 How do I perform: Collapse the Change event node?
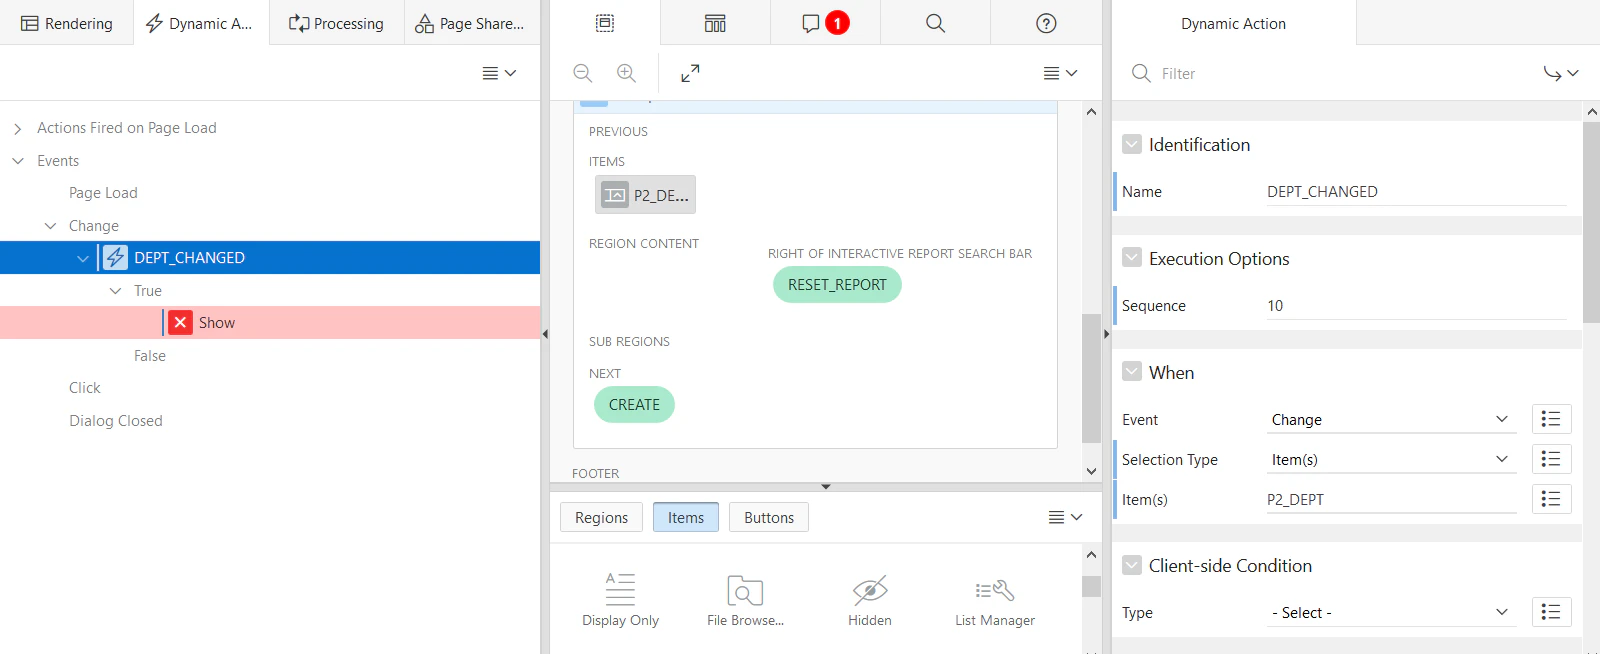tap(50, 226)
